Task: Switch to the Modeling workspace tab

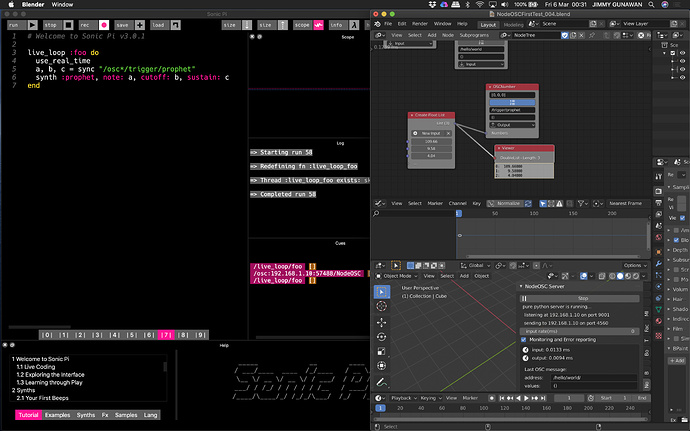Action: point(514,25)
